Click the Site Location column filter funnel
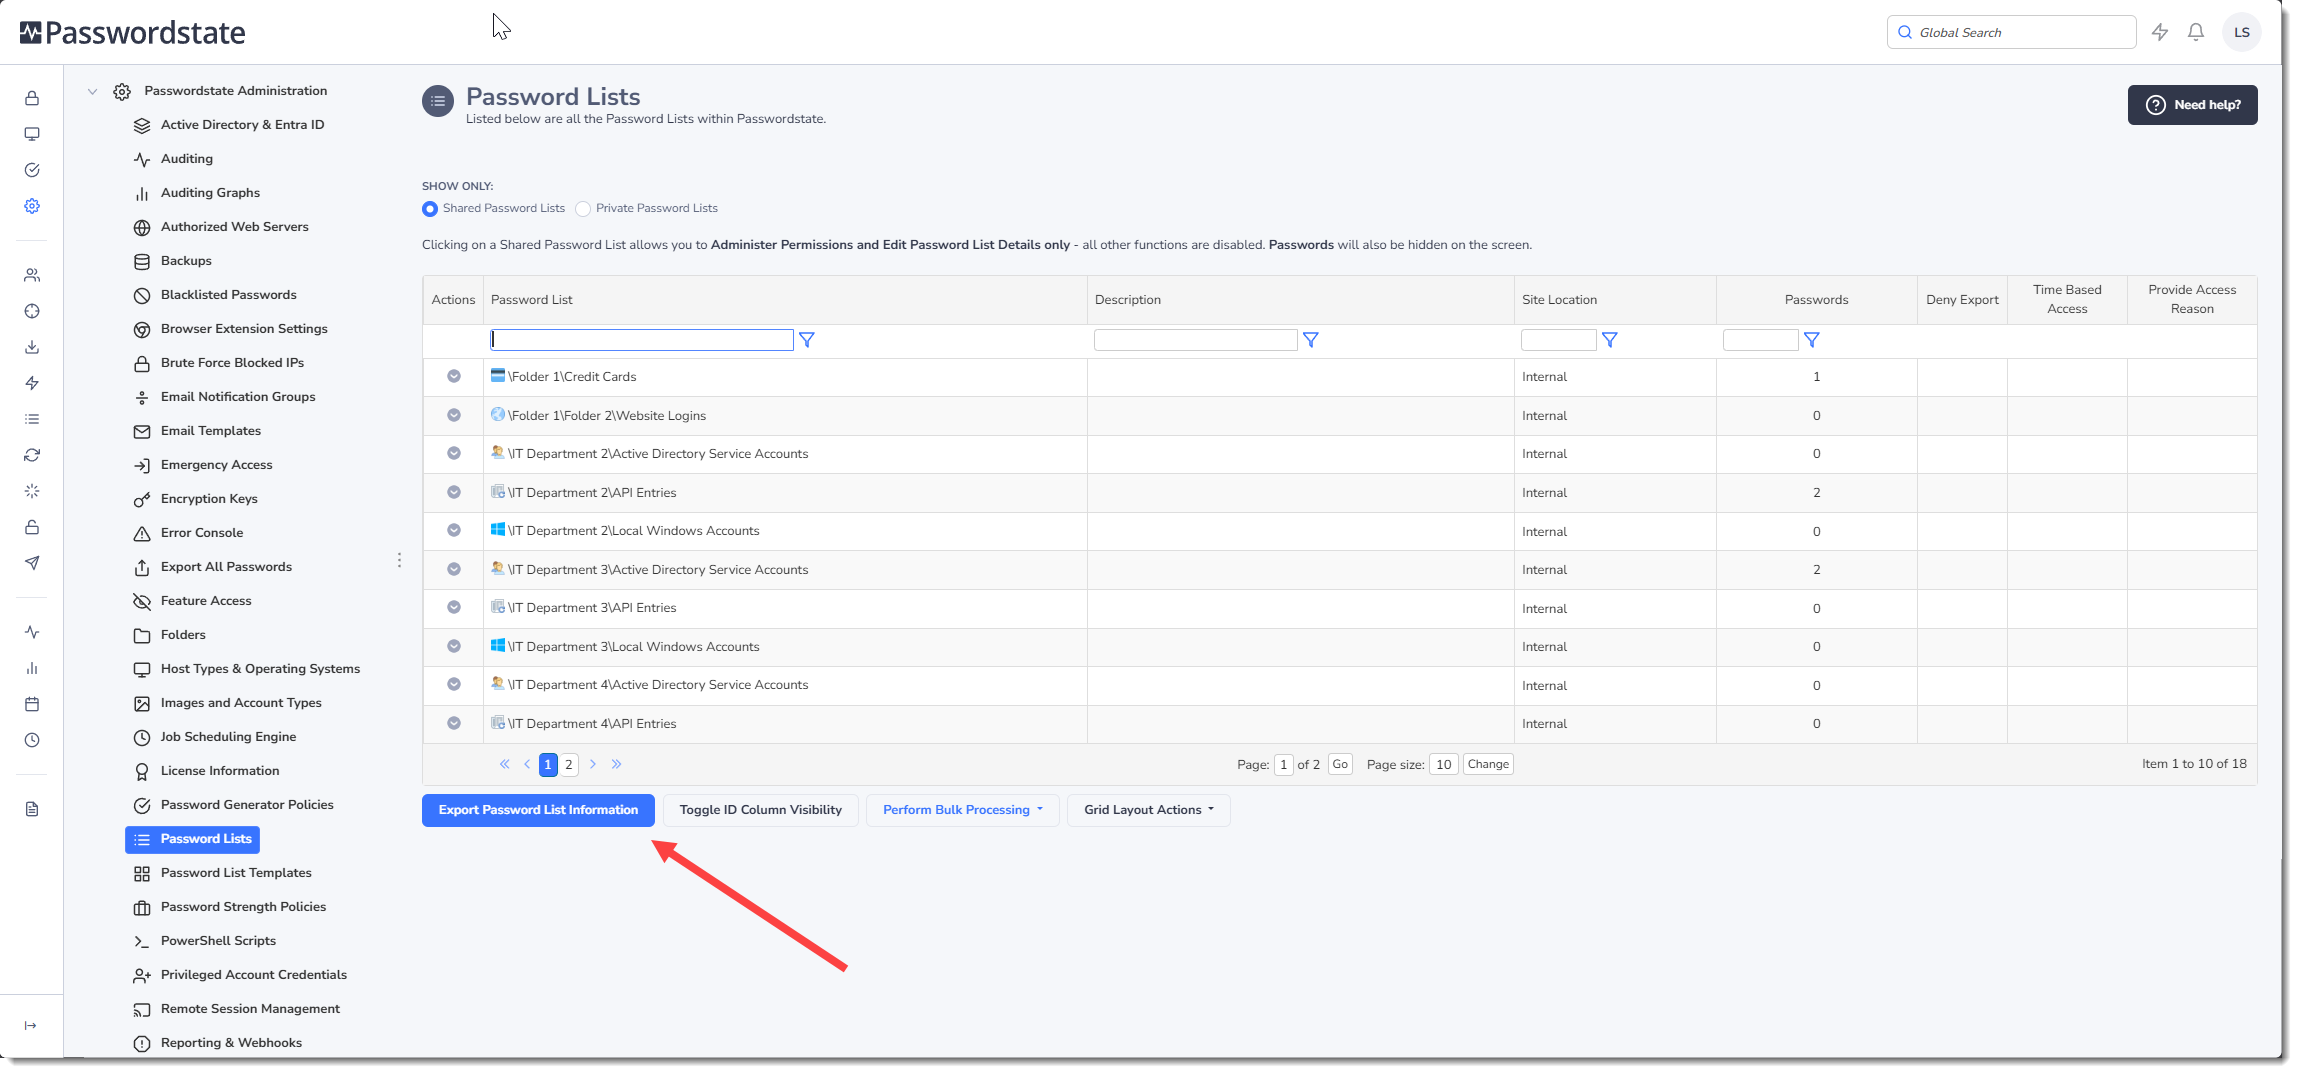The width and height of the screenshot is (2297, 1073). (1610, 340)
